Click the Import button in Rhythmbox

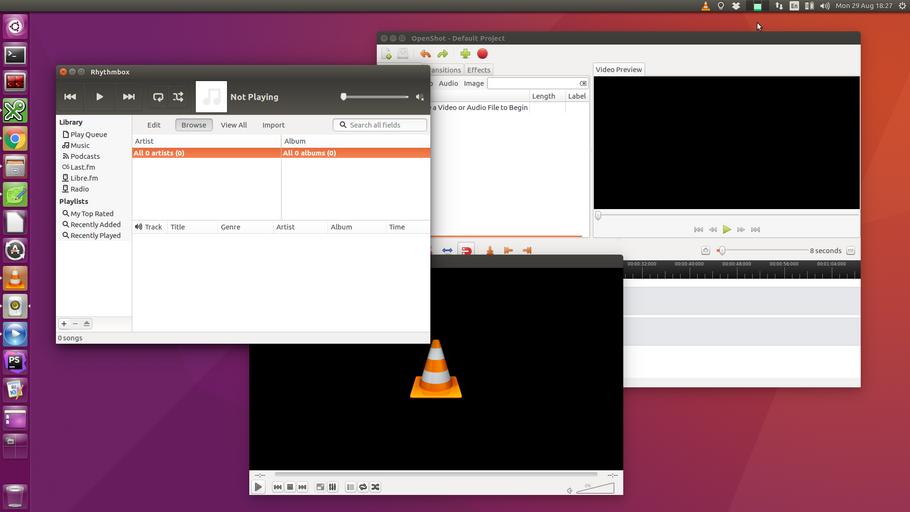(x=273, y=125)
